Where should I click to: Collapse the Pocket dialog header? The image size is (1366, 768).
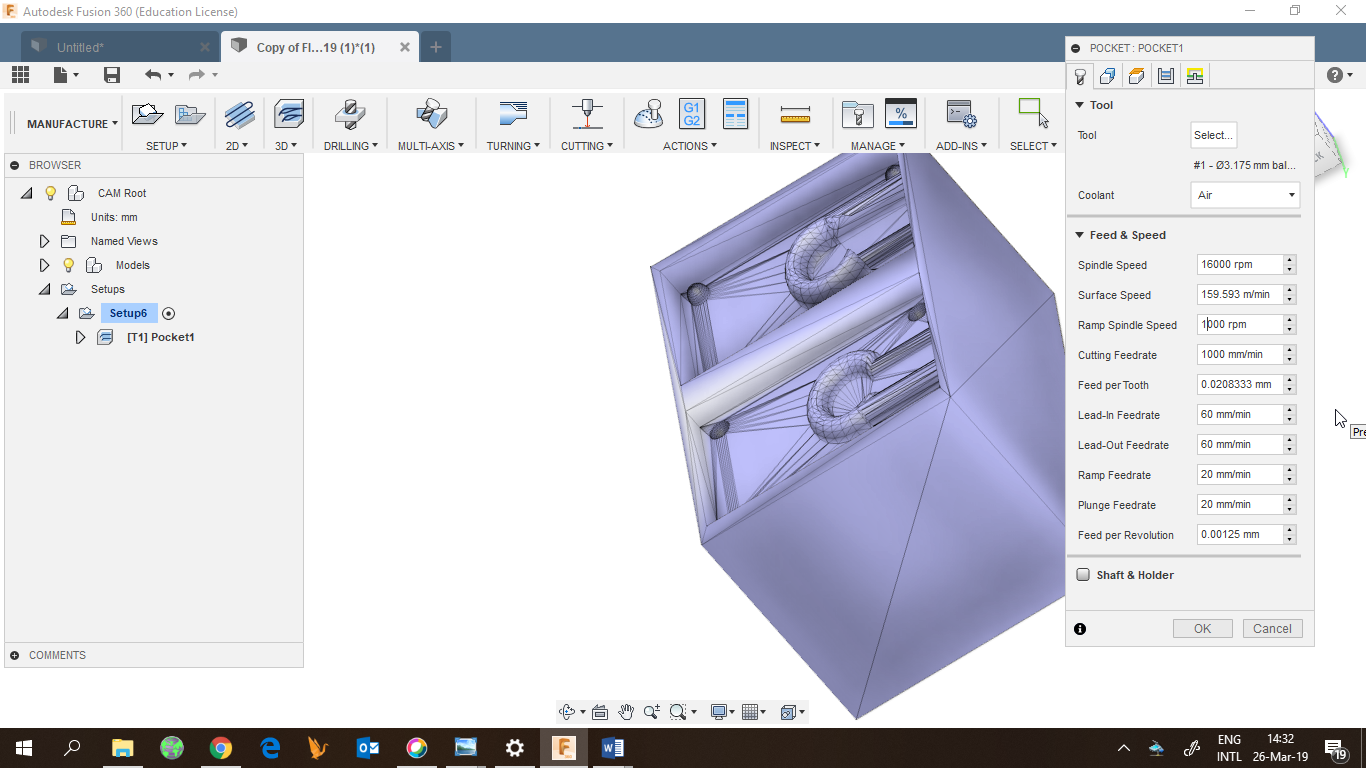1075,48
